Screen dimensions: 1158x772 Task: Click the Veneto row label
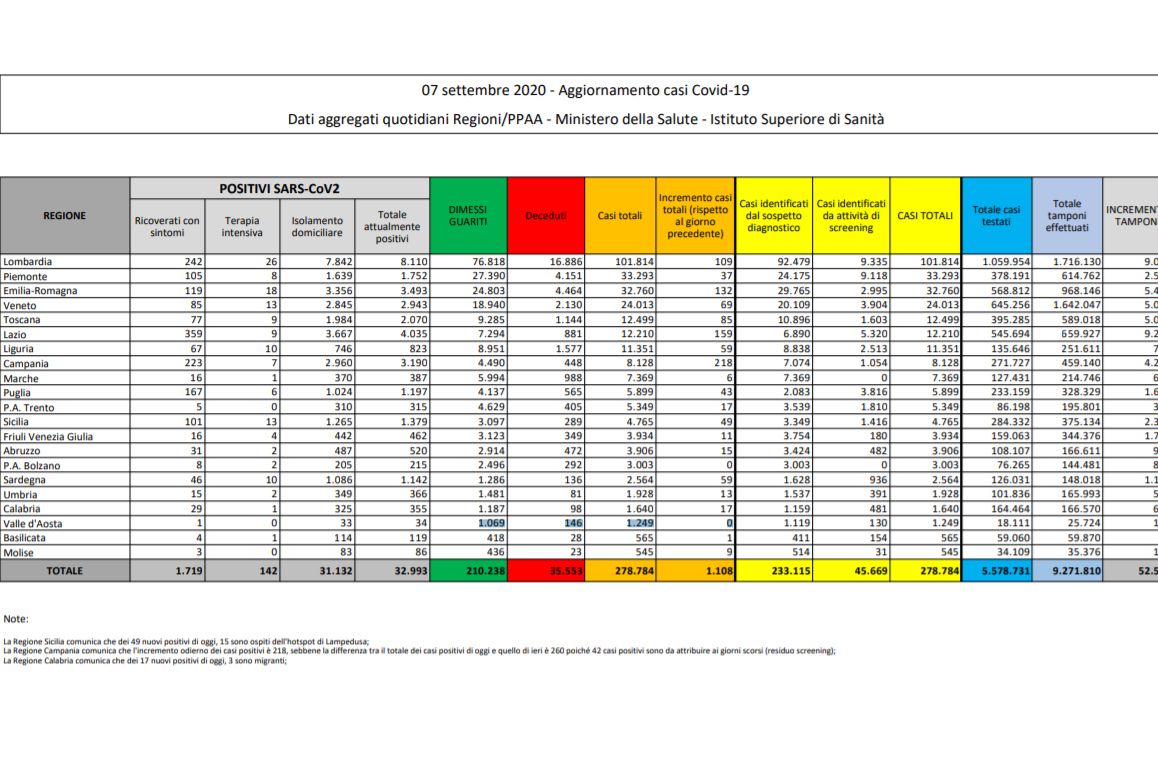19,305
